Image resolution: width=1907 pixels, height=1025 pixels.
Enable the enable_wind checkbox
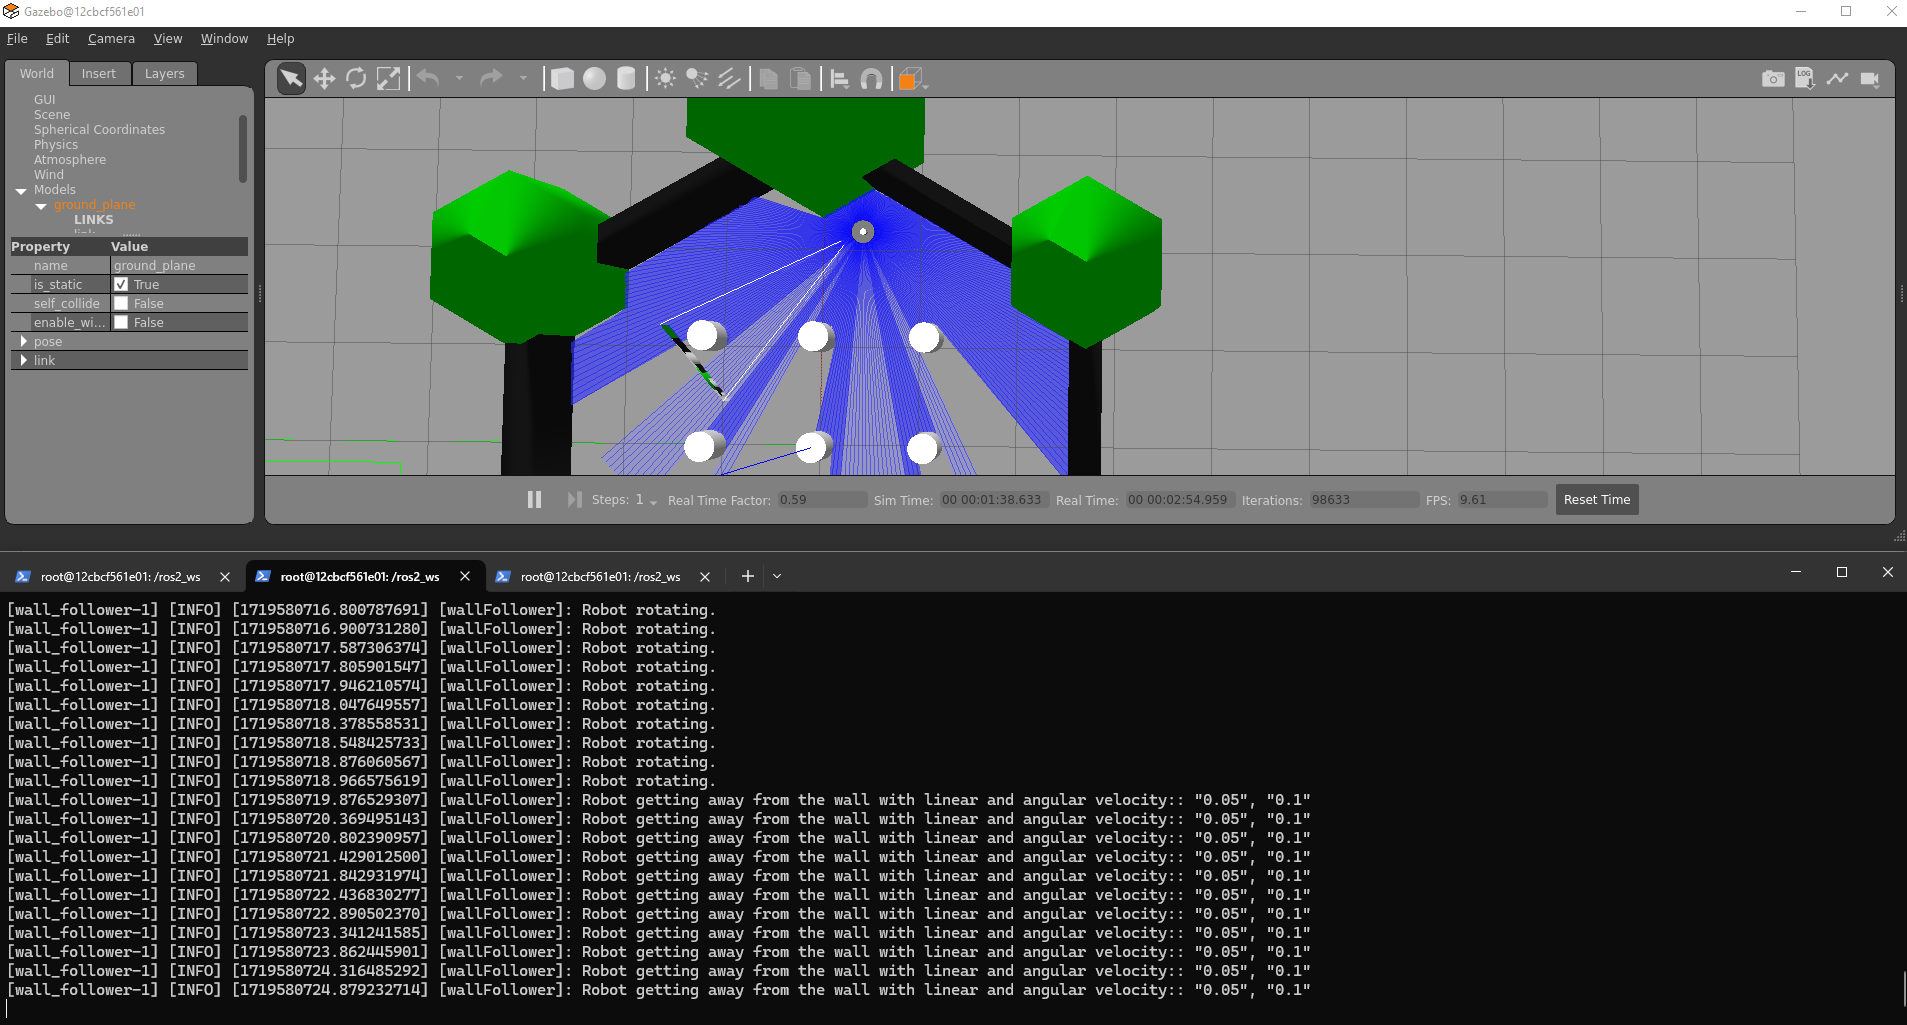121,322
